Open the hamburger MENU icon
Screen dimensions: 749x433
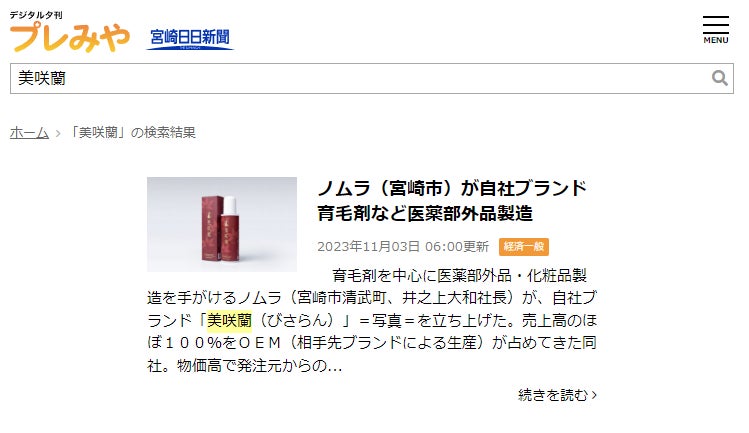point(715,30)
